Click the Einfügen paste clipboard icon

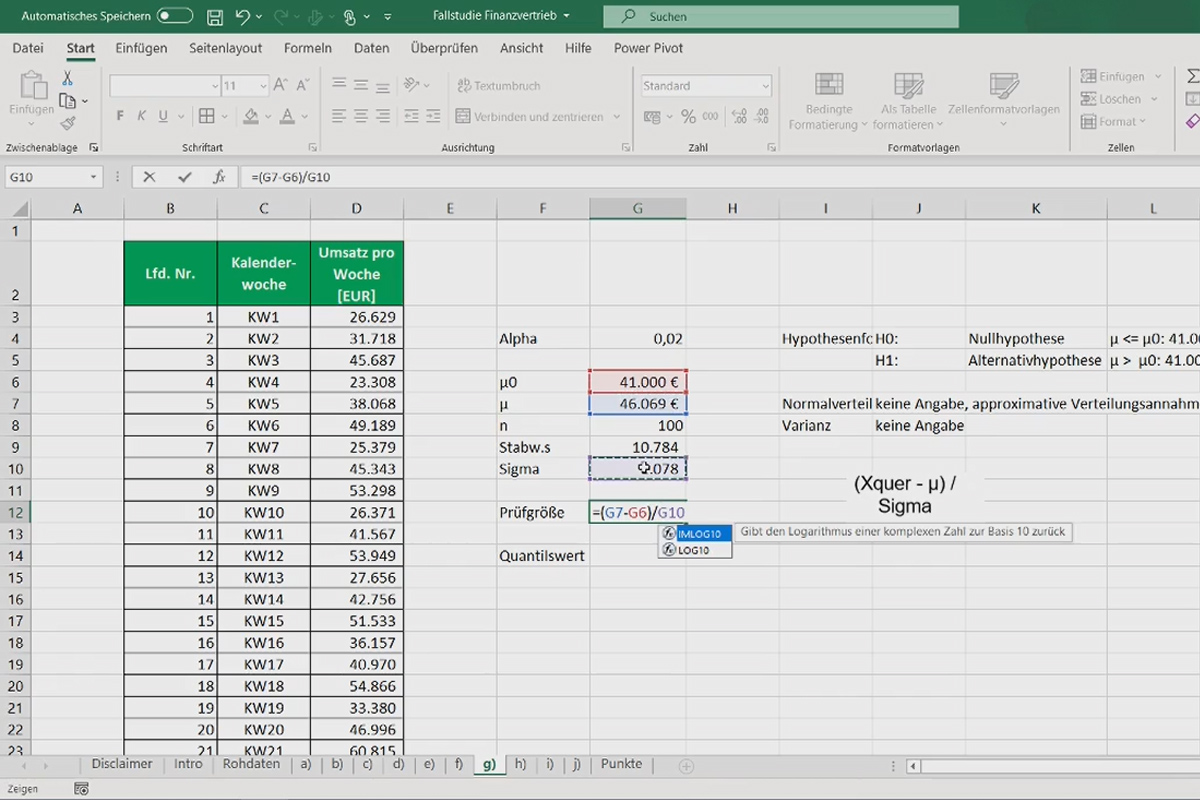coord(32,88)
